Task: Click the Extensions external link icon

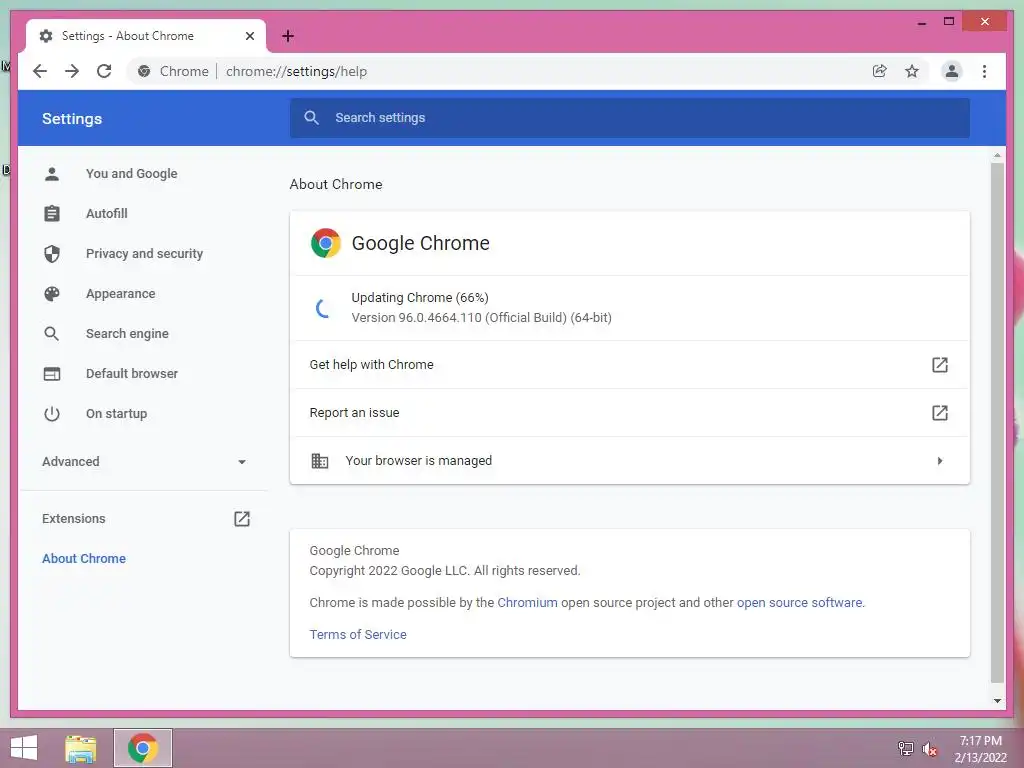Action: pos(242,519)
